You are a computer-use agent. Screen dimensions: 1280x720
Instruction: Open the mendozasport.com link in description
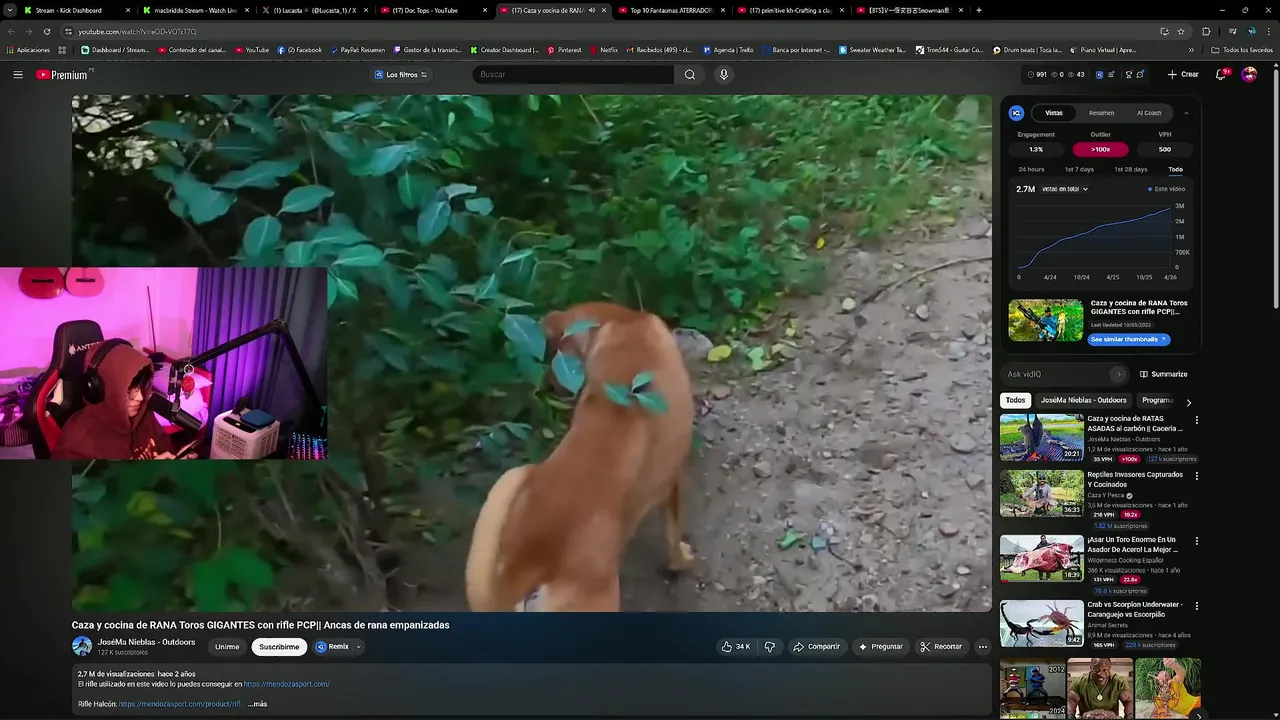[287, 684]
